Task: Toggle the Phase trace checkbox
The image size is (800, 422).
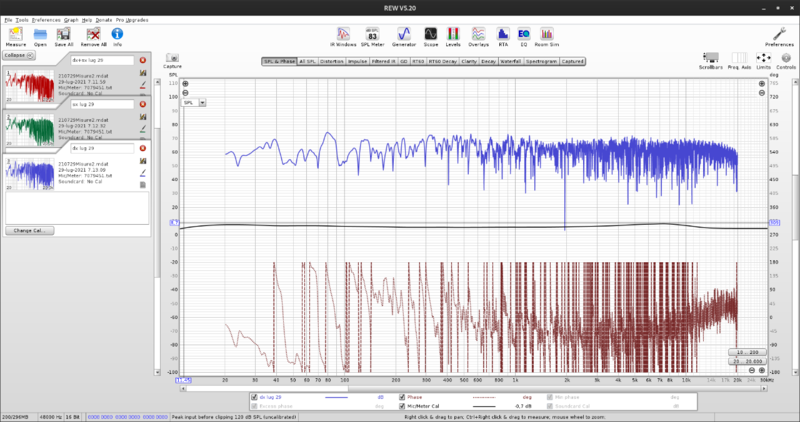Action: 403,398
